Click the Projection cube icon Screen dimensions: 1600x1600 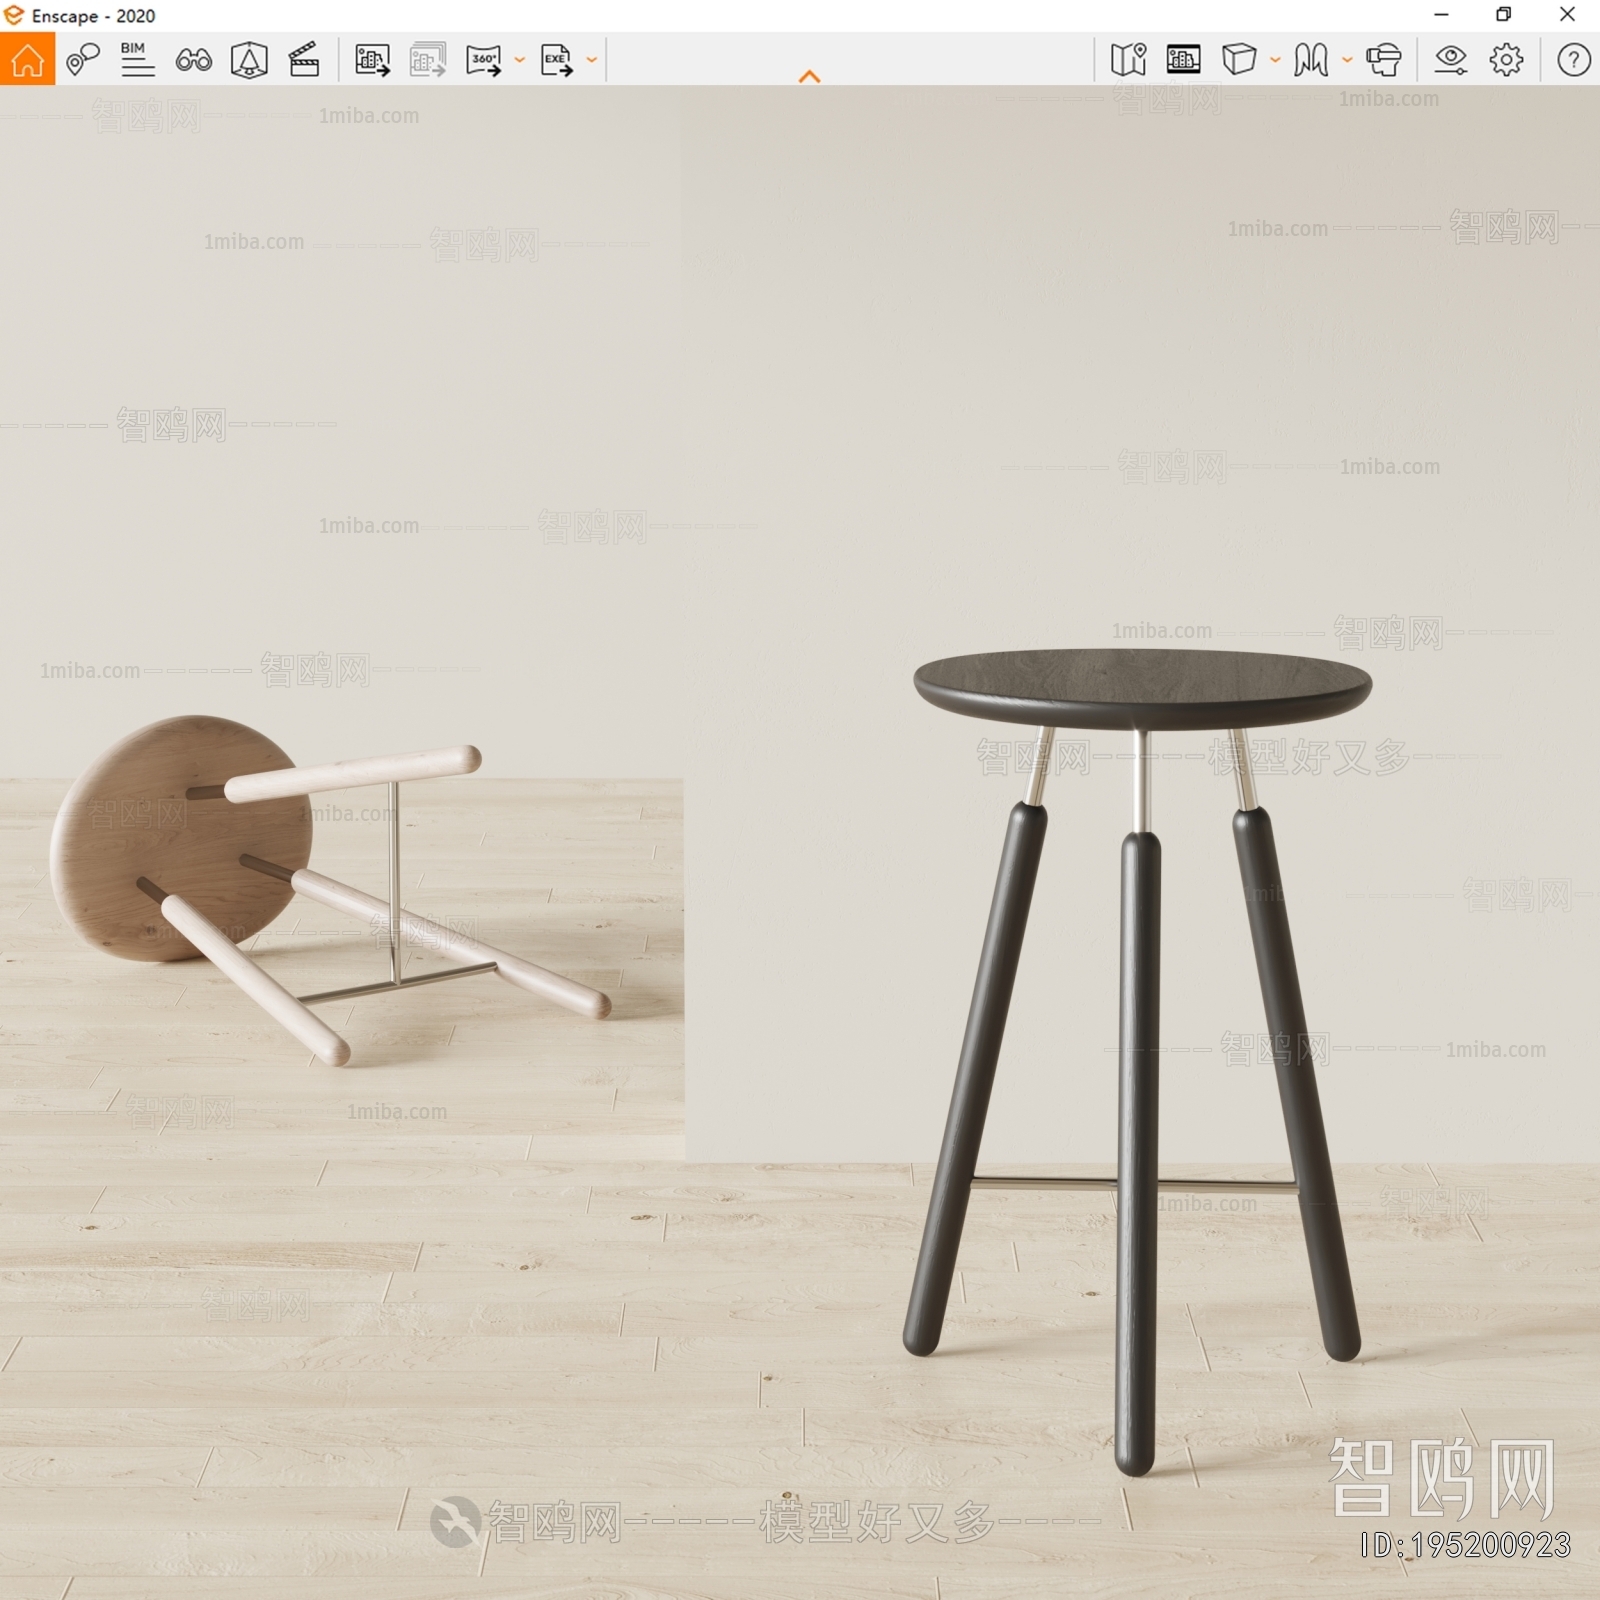click(x=1239, y=60)
